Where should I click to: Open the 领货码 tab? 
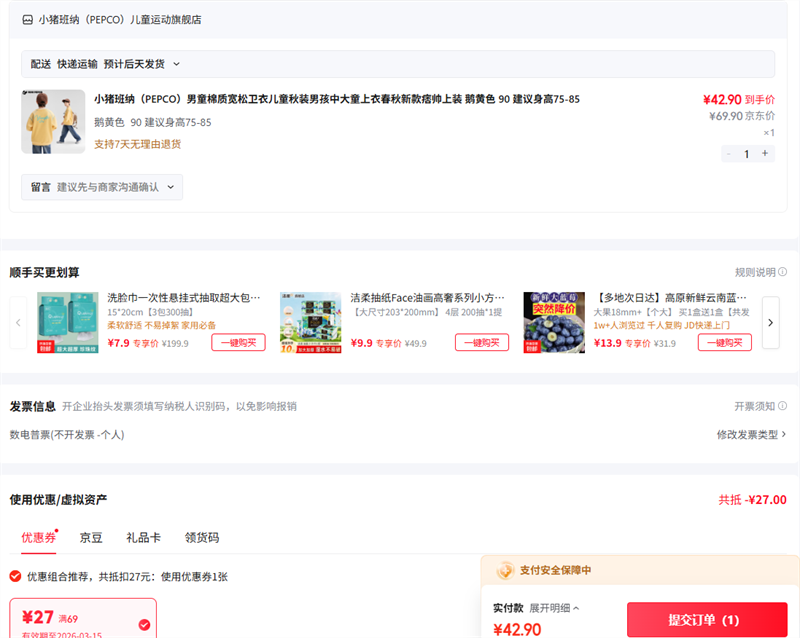point(201,537)
